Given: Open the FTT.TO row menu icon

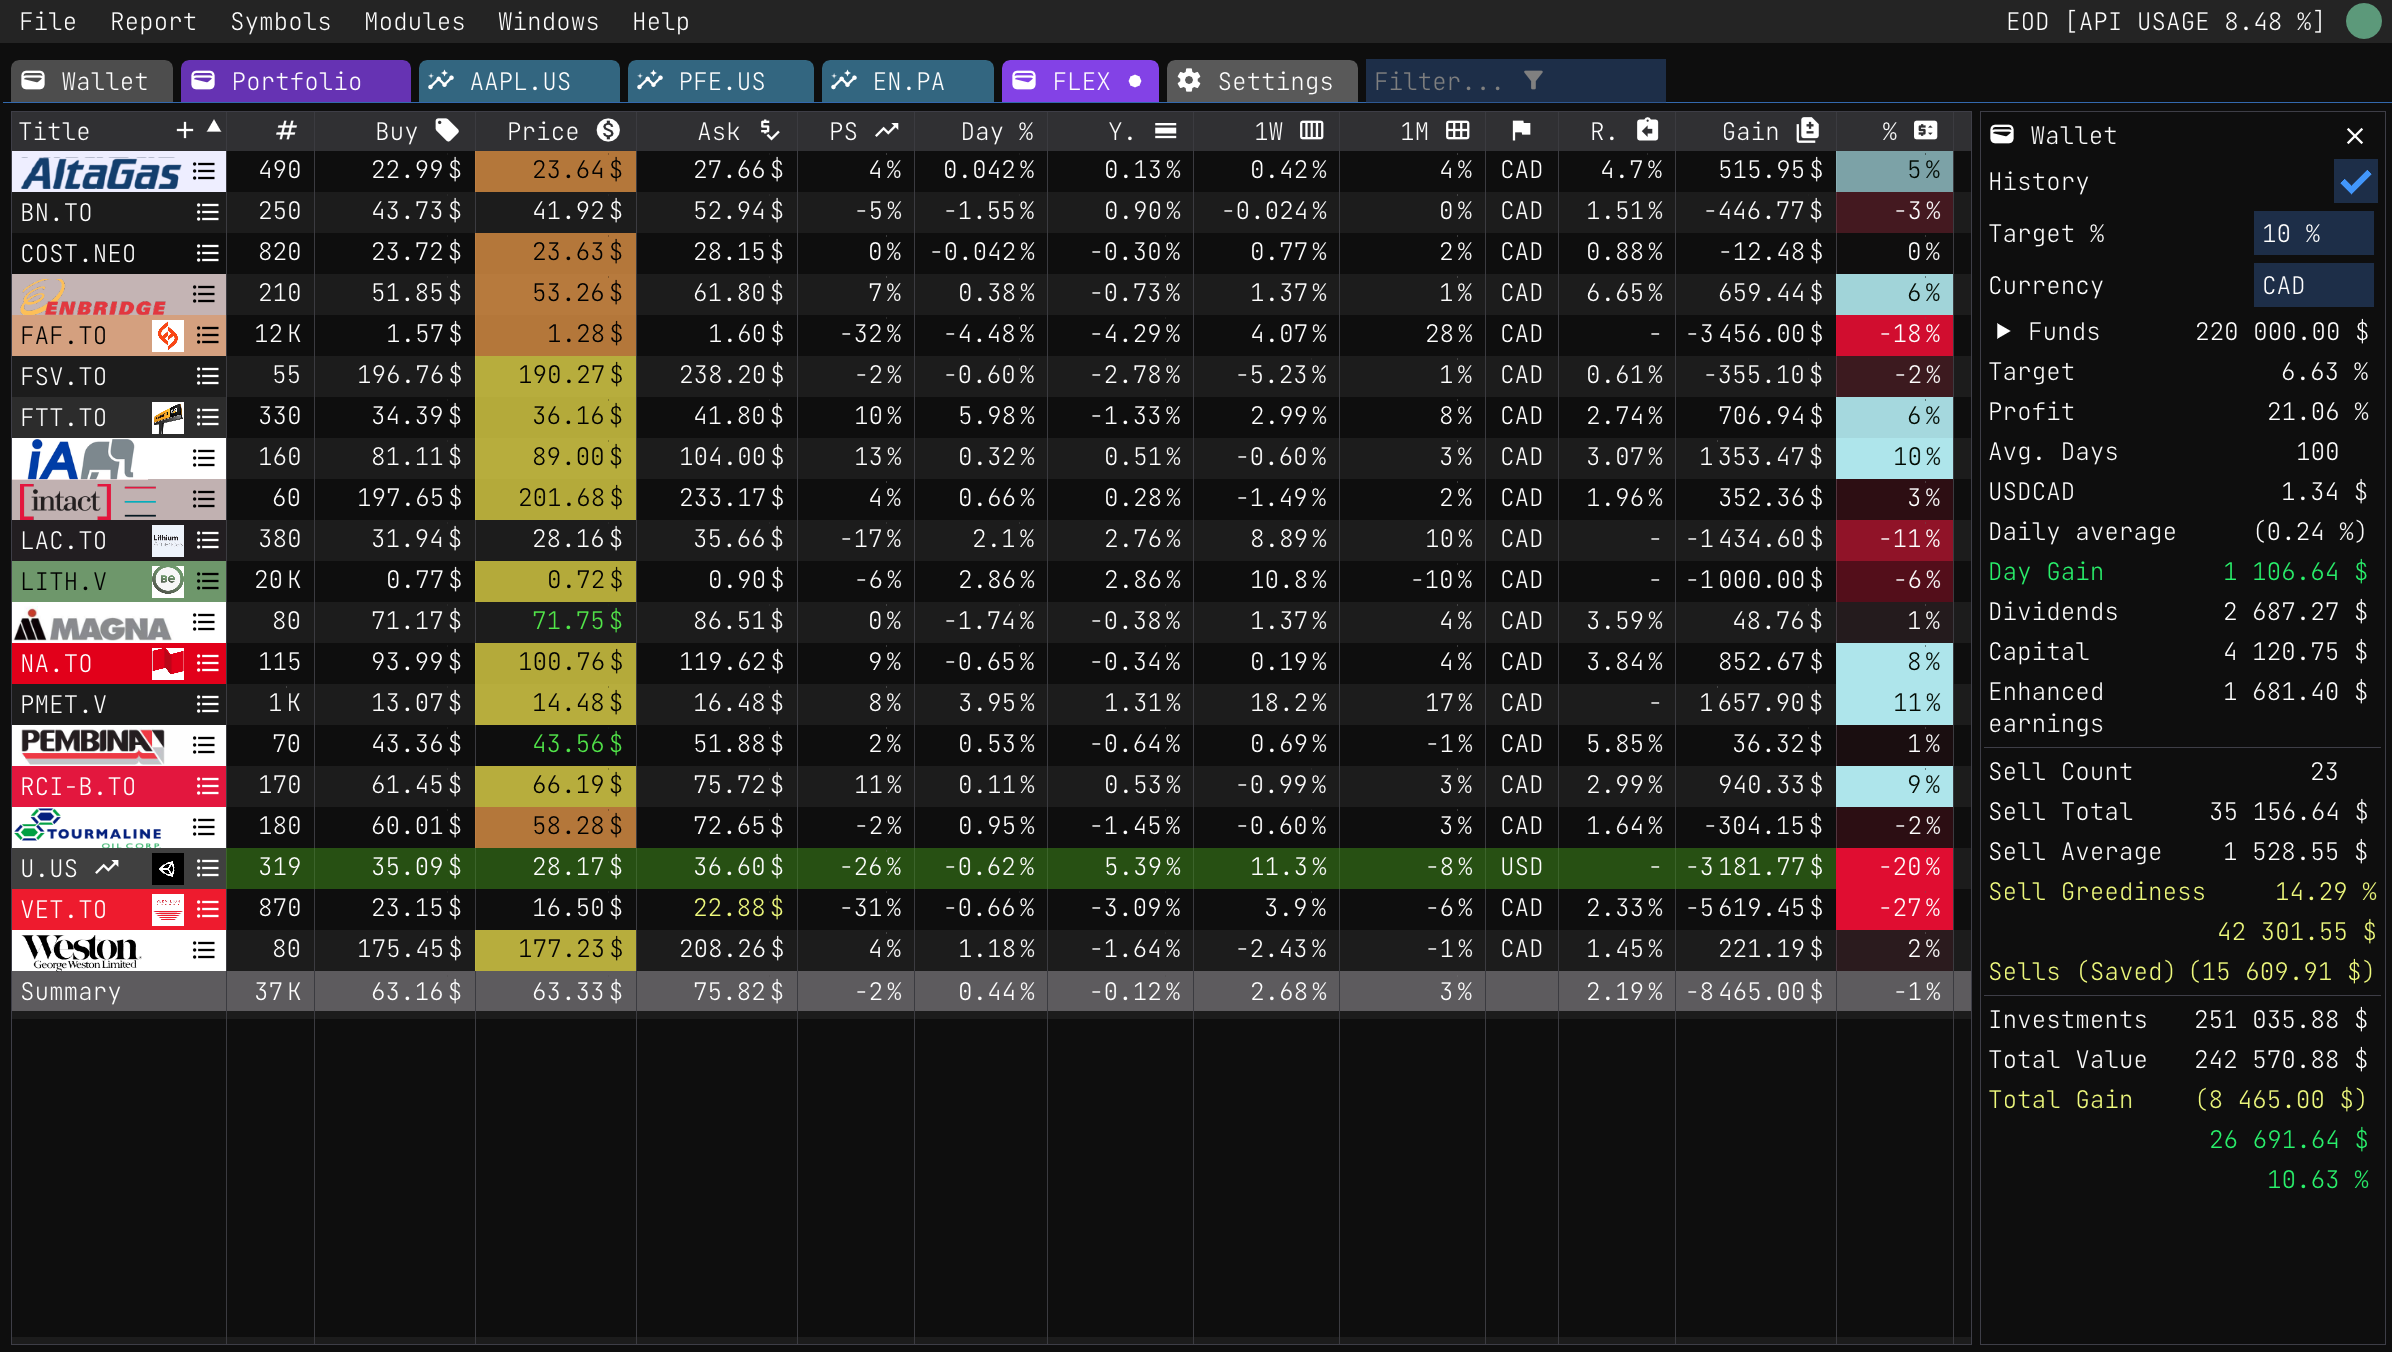Looking at the screenshot, I should [207, 417].
